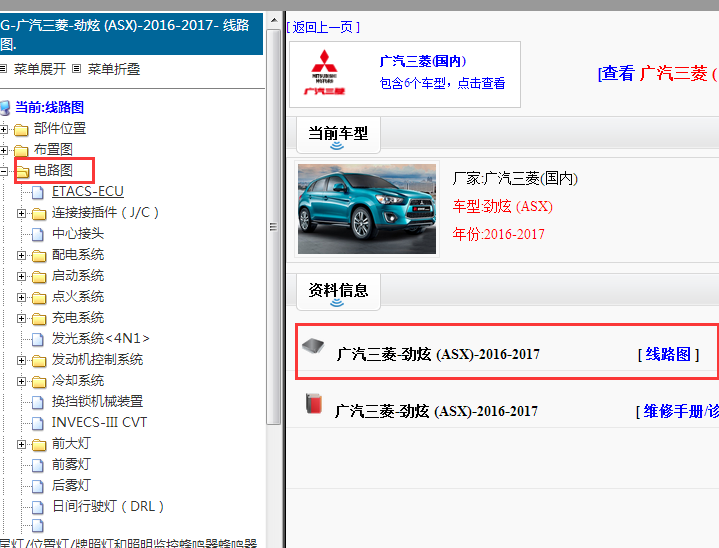The height and width of the screenshot is (548, 719).
Task: Click the 发光系统<4N1> document icon
Action: click(x=38, y=340)
